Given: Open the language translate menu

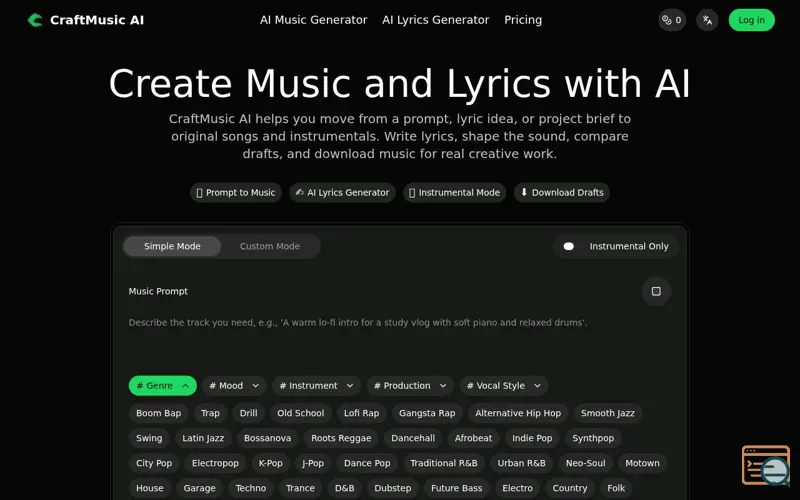Looking at the screenshot, I should [x=707, y=20].
